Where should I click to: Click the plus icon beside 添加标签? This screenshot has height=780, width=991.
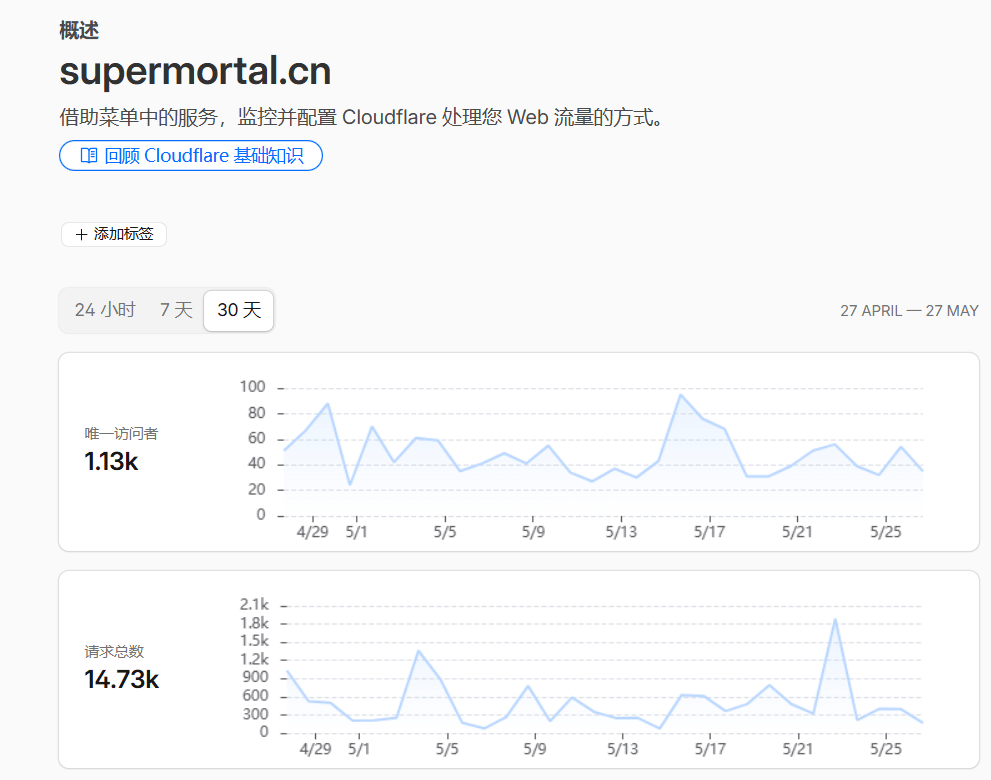(81, 235)
